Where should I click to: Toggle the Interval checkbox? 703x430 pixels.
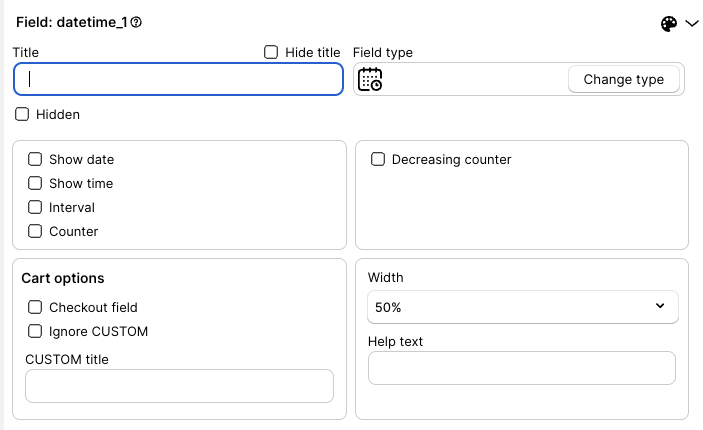(x=35, y=207)
